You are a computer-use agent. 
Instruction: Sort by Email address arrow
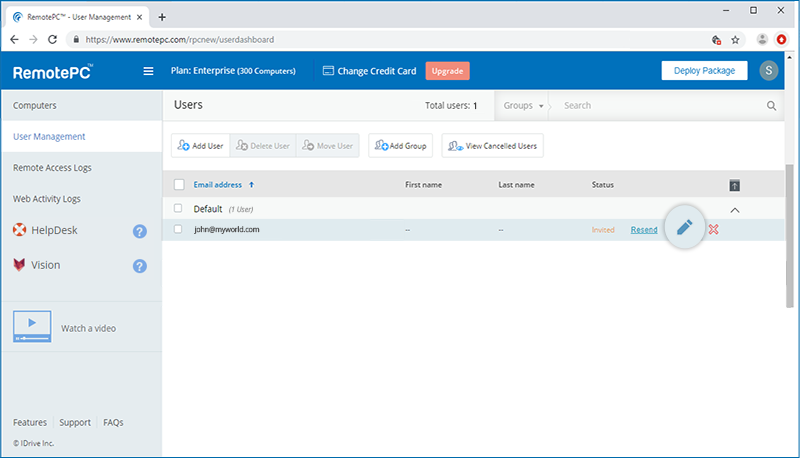(252, 185)
